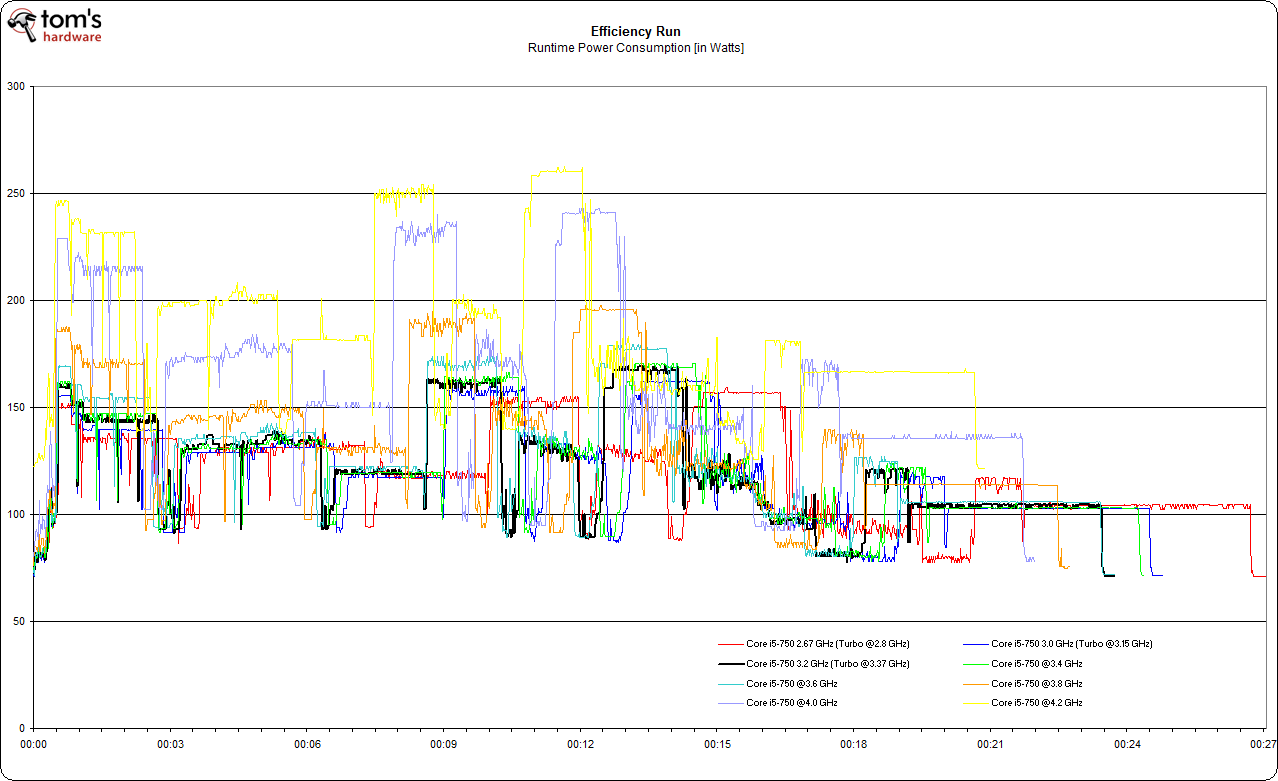
Task: Select the 00:27 time axis label
Action: point(1263,745)
